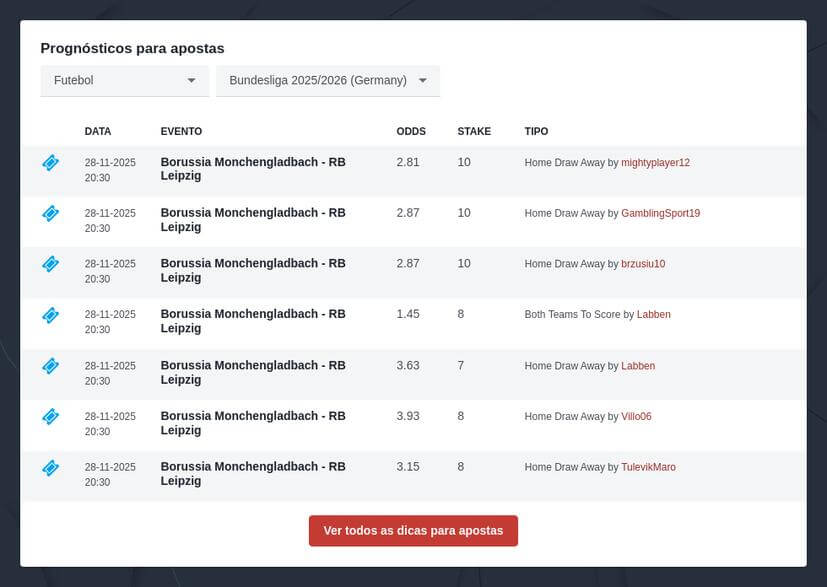827x587 pixels.
Task: Open Labben's link on the Both Teams To Score tip
Action: pos(653,315)
